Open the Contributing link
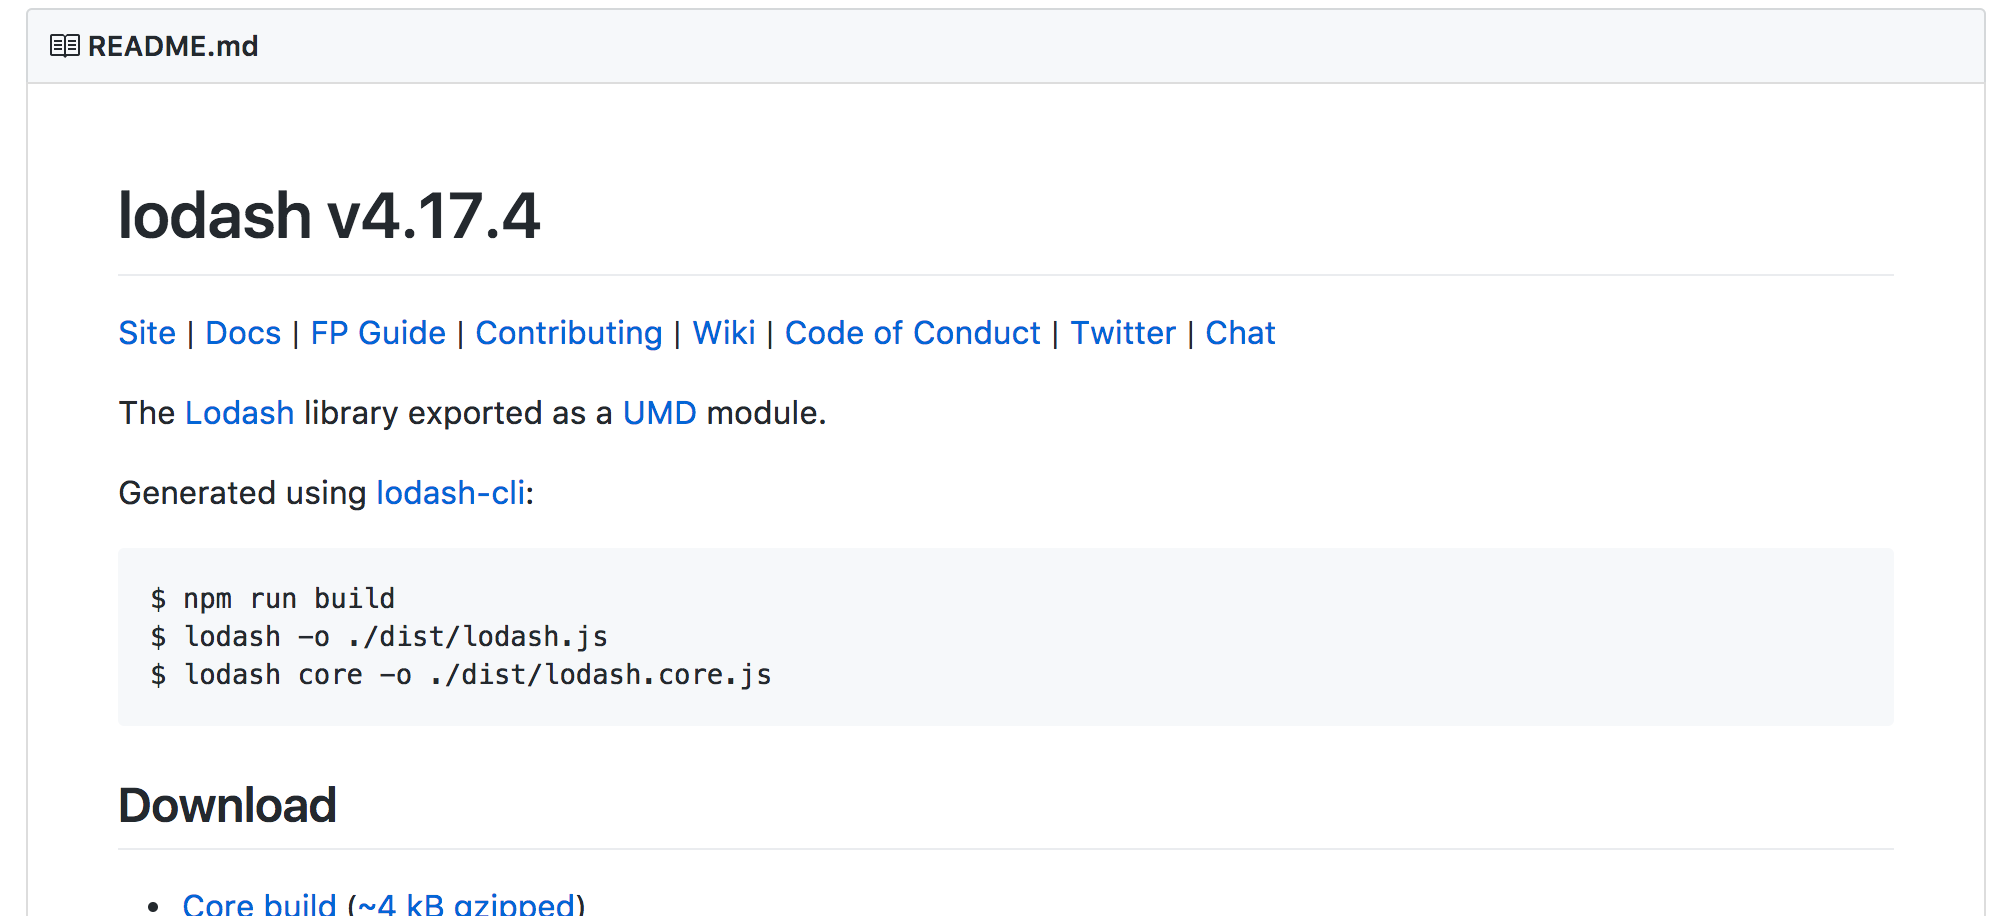 tap(569, 333)
